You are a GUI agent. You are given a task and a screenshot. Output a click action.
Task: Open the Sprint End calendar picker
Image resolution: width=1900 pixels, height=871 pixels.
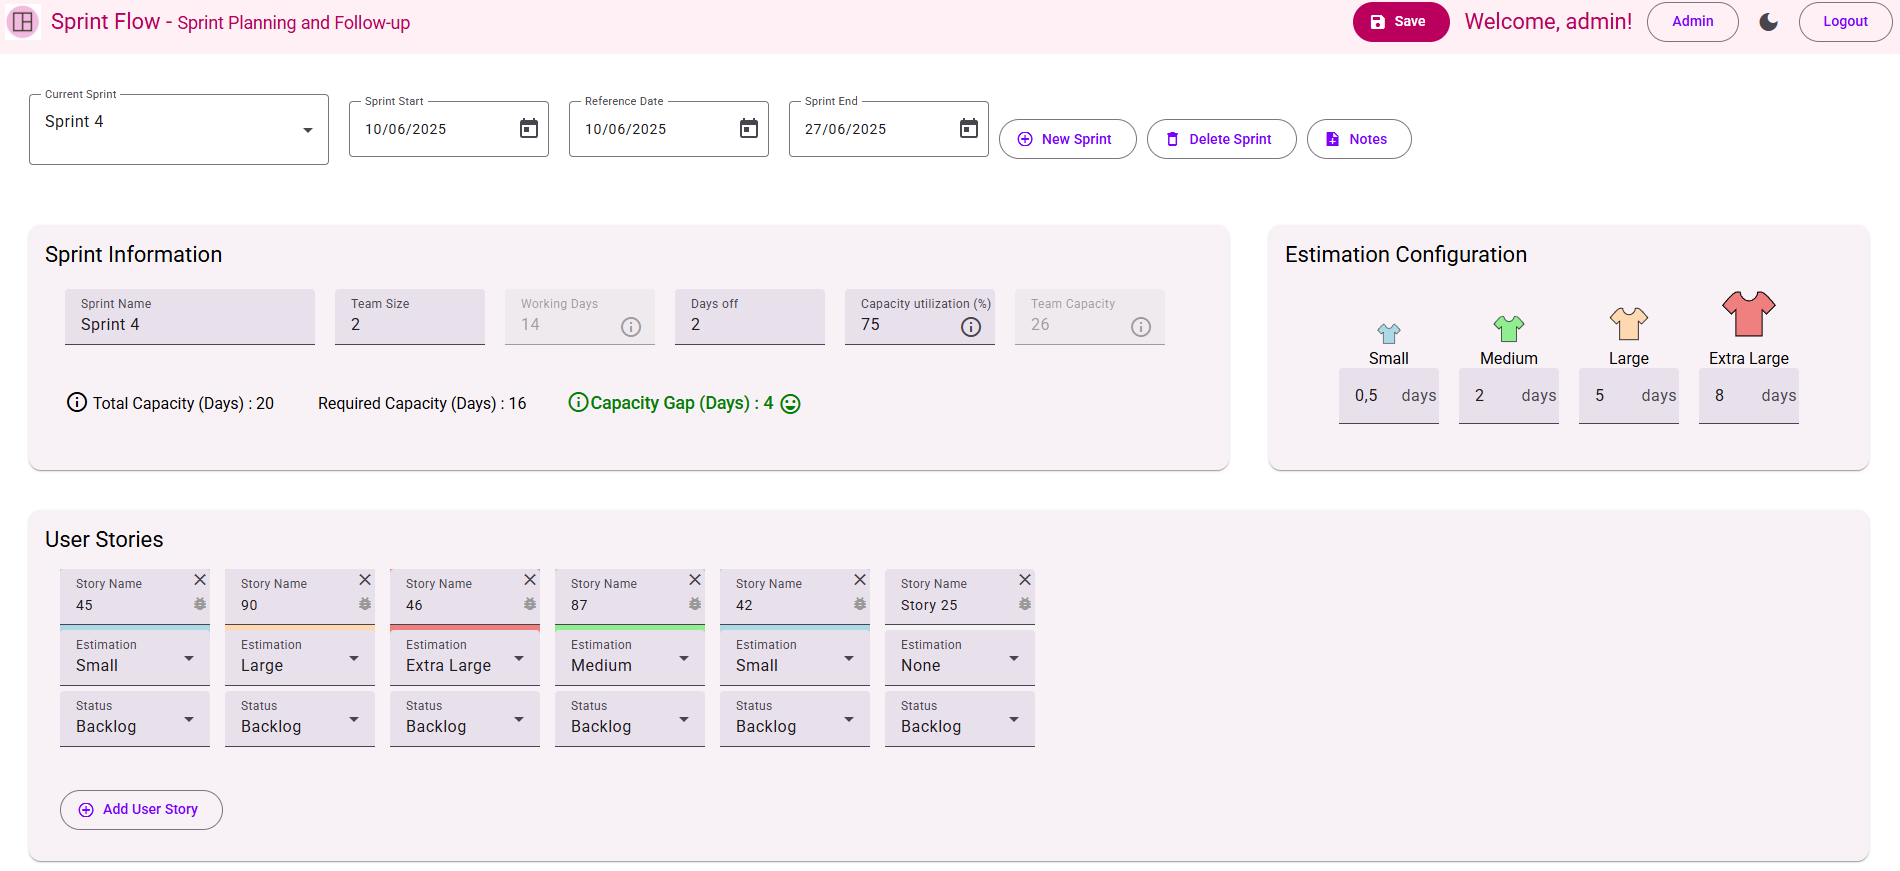(x=968, y=129)
